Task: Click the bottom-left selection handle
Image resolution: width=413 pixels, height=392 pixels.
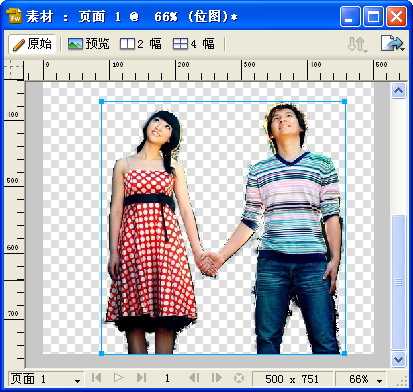Action: click(x=102, y=353)
